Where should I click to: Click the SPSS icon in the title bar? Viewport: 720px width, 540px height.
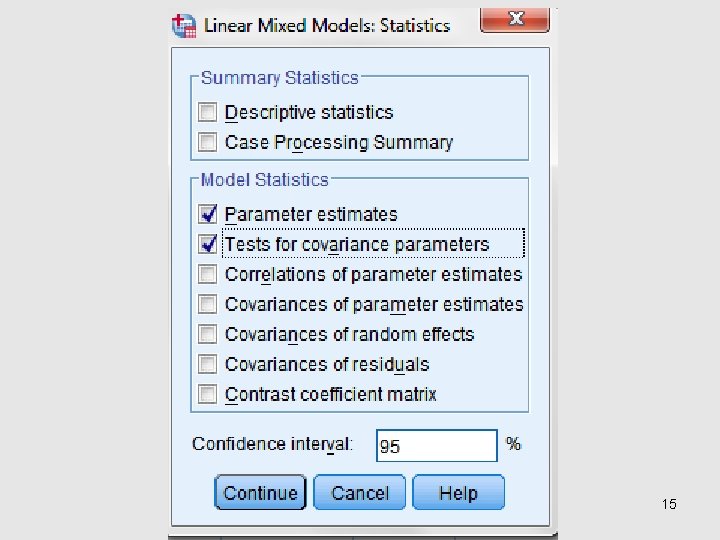point(183,26)
